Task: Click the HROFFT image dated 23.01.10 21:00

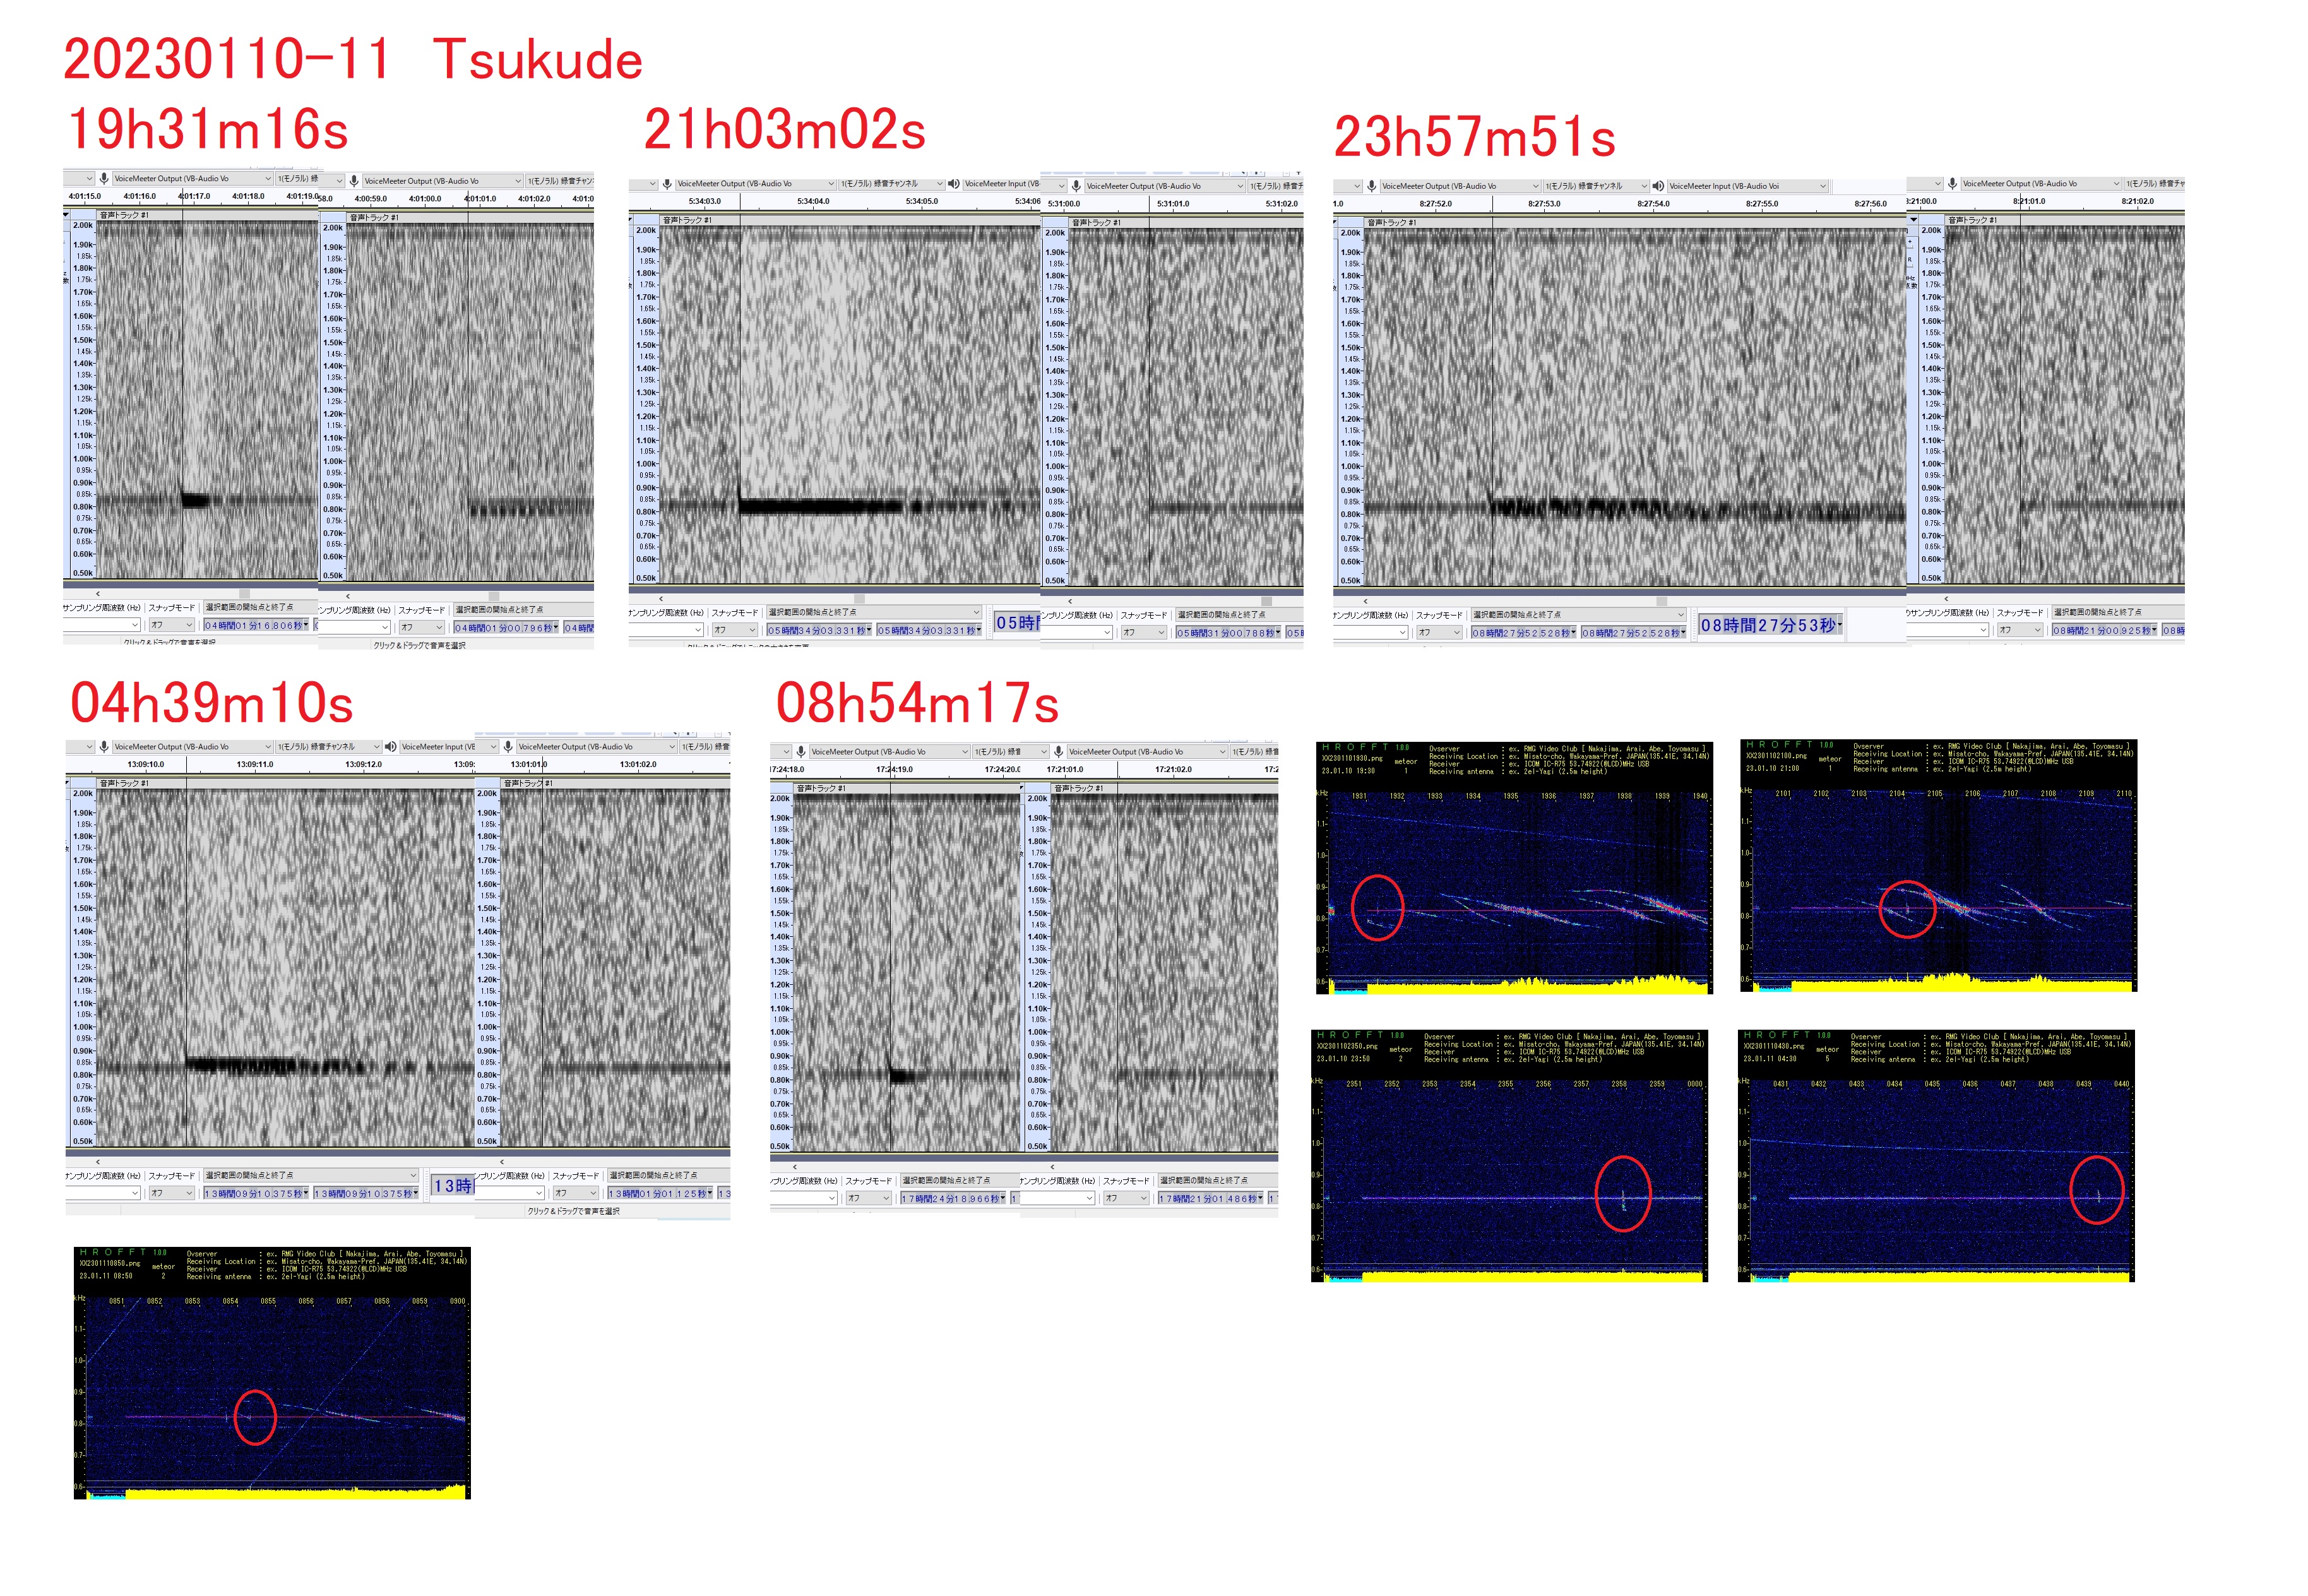Action: pyautogui.click(x=1938, y=866)
